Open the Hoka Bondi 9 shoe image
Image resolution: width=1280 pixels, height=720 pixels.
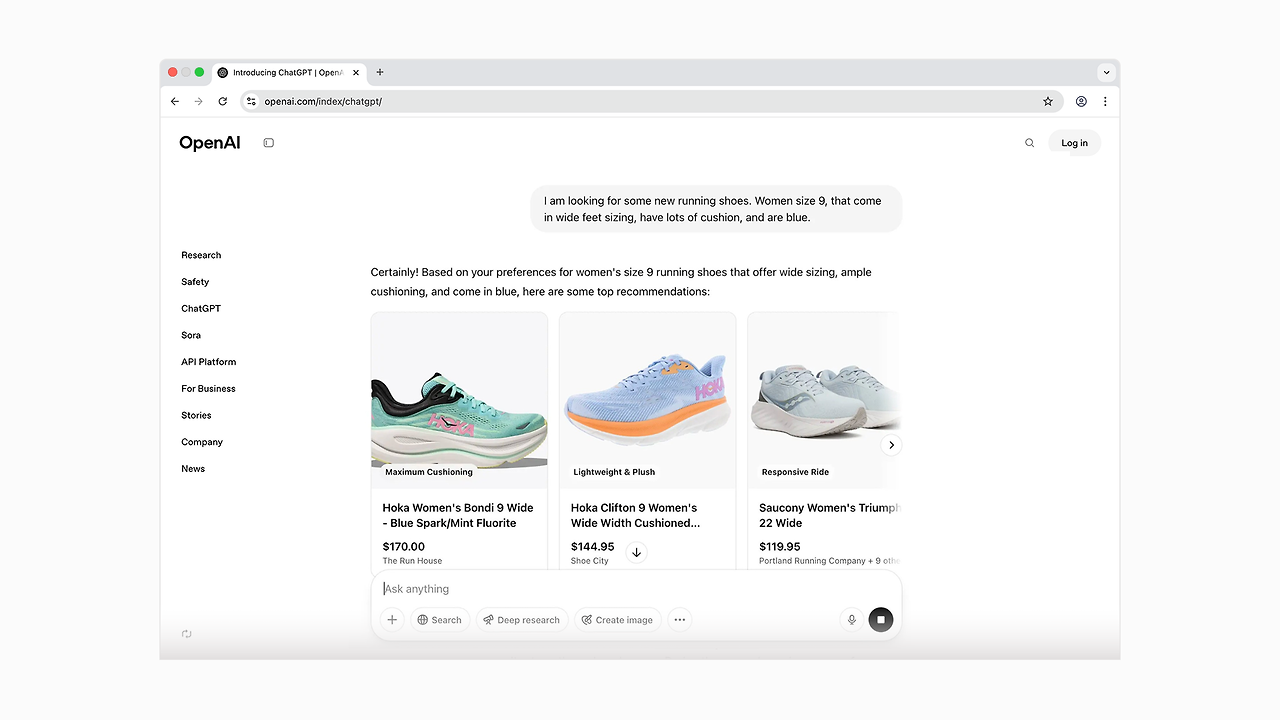pyautogui.click(x=459, y=400)
